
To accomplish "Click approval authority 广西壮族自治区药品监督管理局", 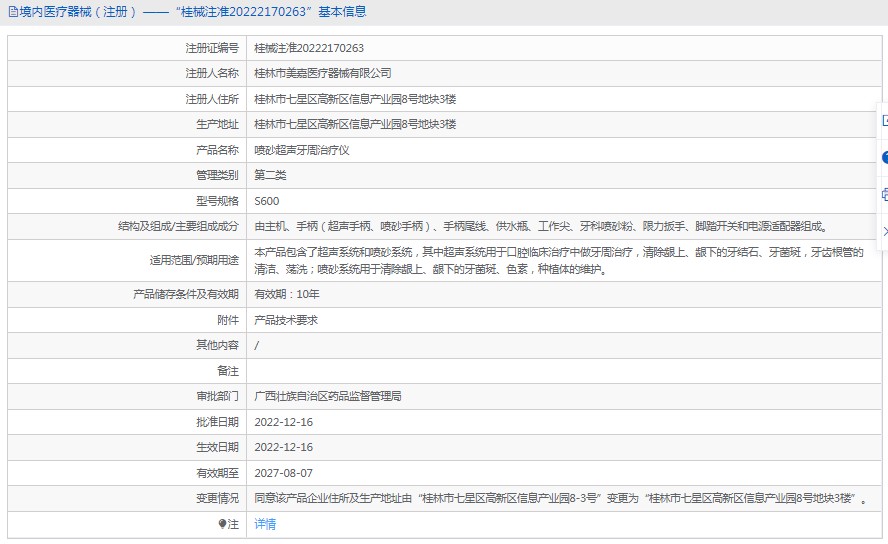I will click(x=328, y=396).
